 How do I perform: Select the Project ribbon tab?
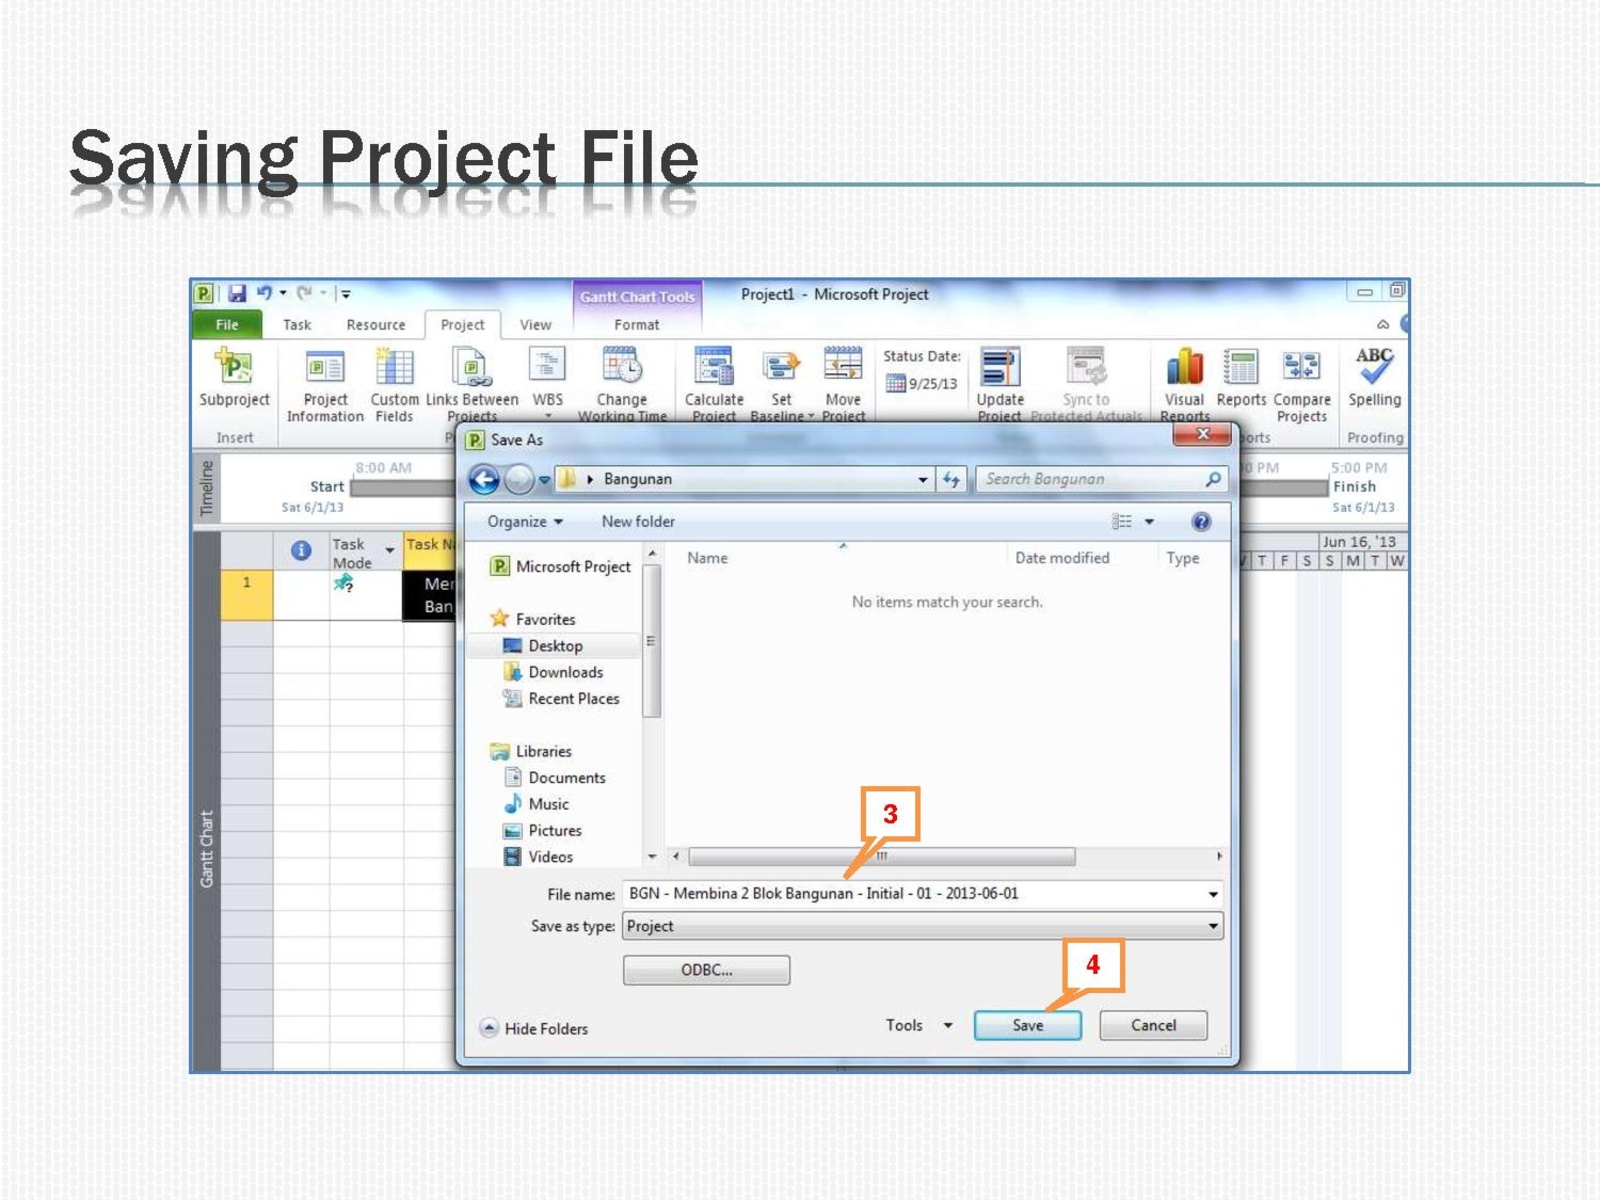(x=462, y=324)
